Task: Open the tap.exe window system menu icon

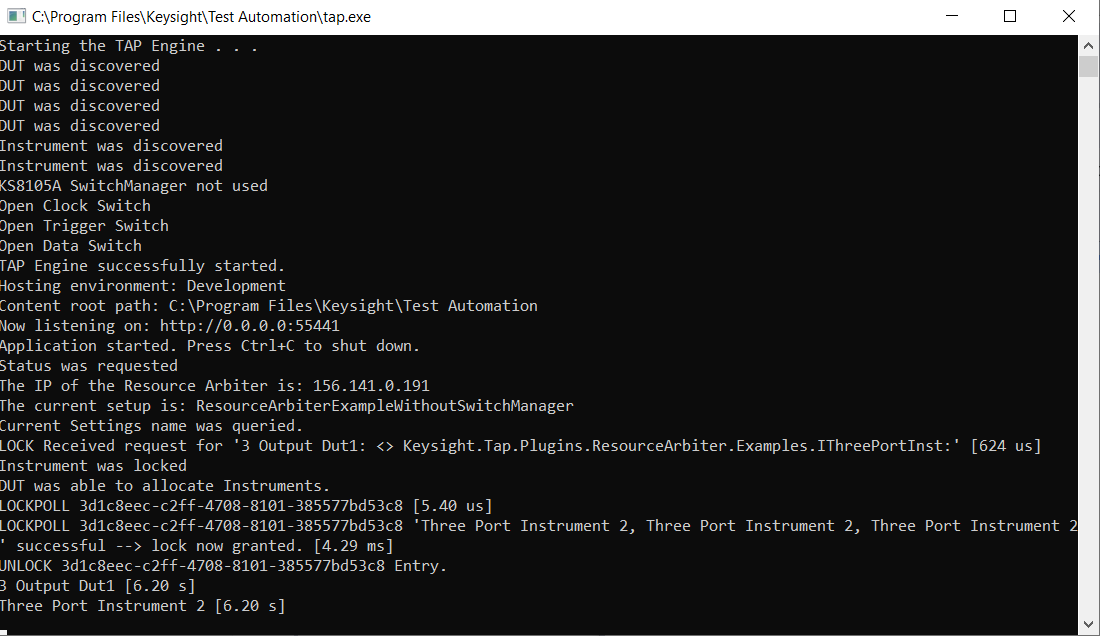Action: [17, 16]
